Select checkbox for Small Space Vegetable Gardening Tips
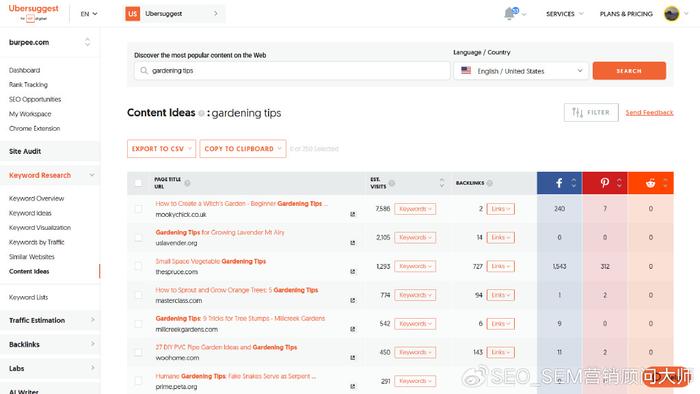The image size is (700, 394). pyautogui.click(x=138, y=266)
